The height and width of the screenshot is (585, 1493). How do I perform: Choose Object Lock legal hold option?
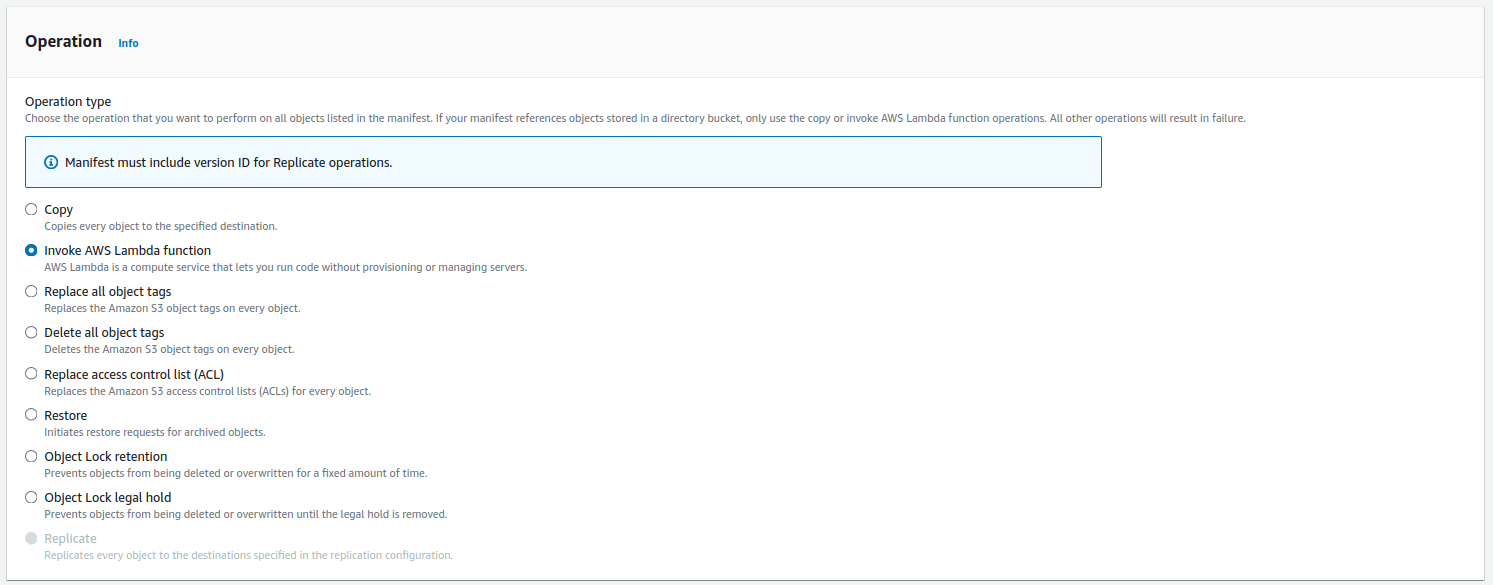[x=31, y=496]
